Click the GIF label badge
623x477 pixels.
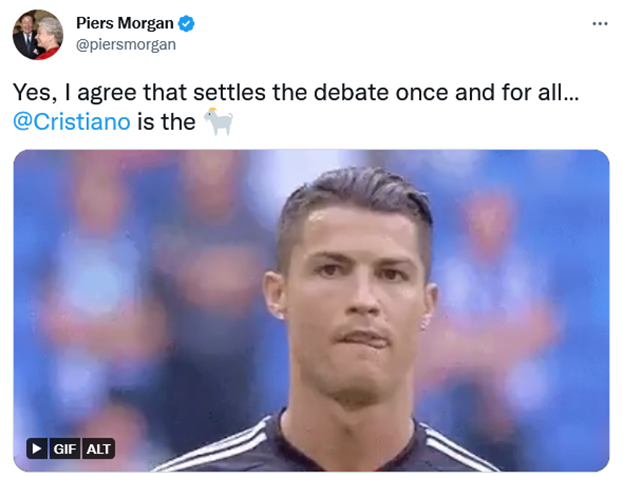pos(65,448)
